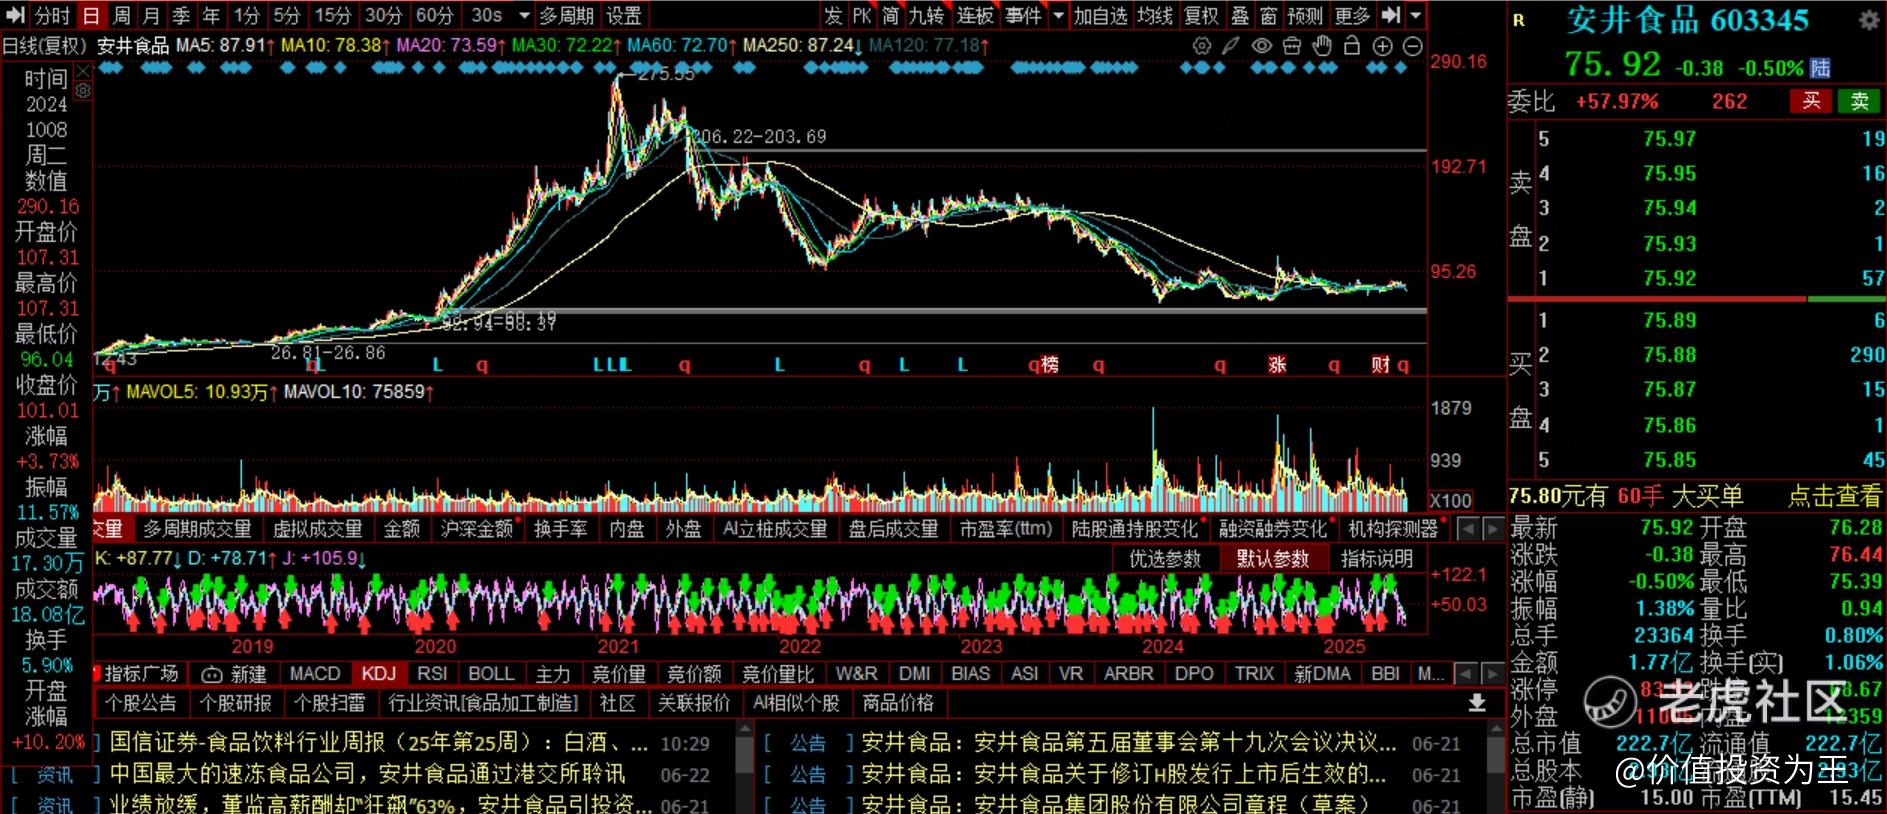Open the 更多 menu in the toolbar
This screenshot has height=814, width=1887.
click(1352, 15)
